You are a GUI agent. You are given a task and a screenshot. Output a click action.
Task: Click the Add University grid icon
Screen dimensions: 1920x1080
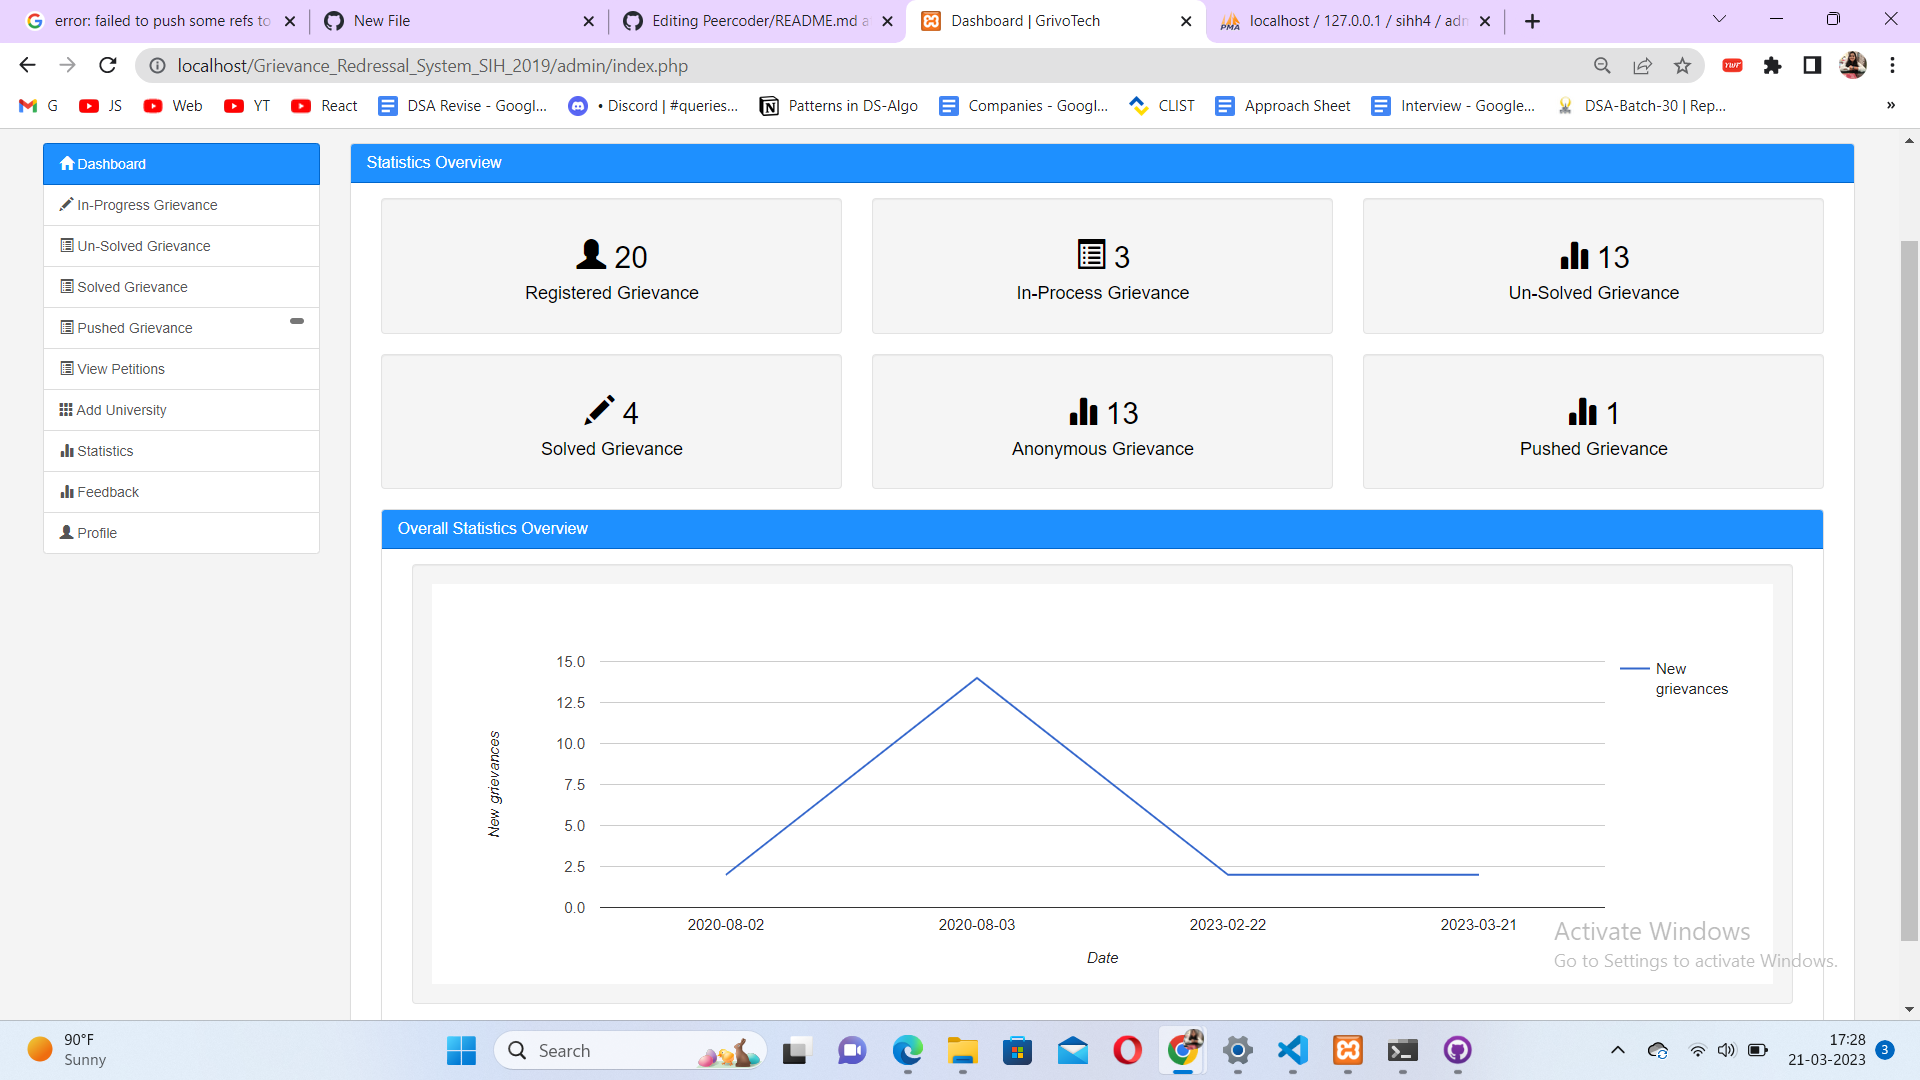(x=66, y=410)
